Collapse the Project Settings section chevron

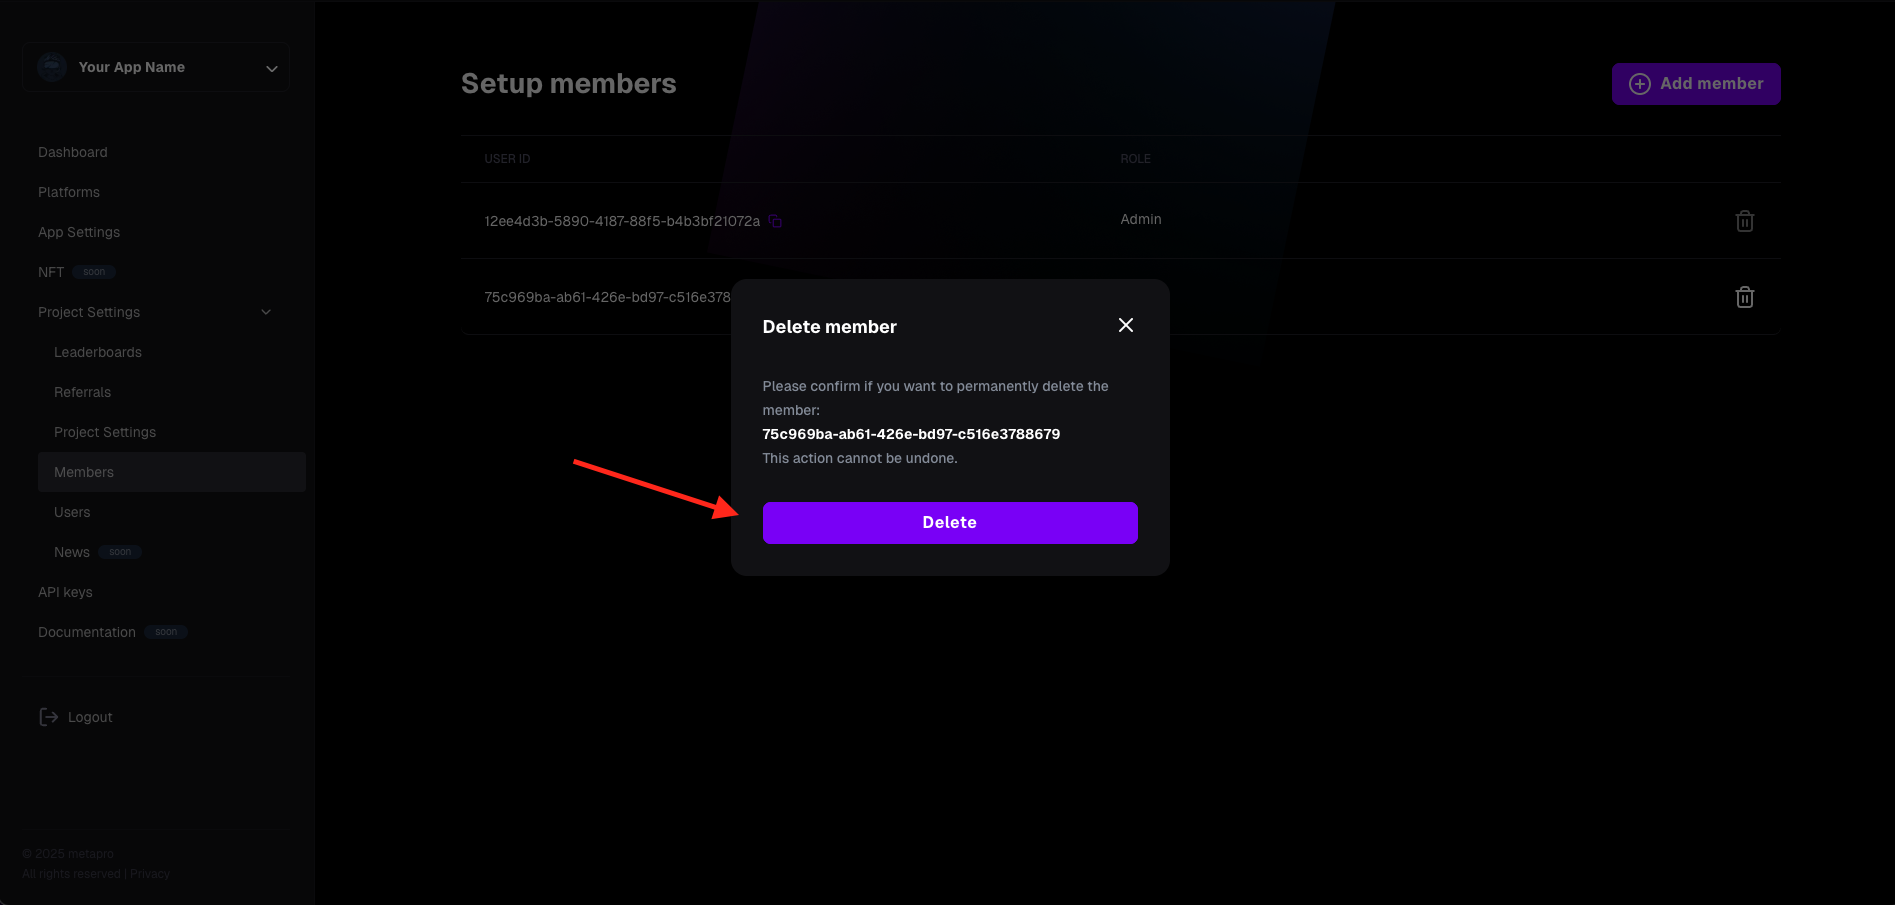(x=266, y=312)
